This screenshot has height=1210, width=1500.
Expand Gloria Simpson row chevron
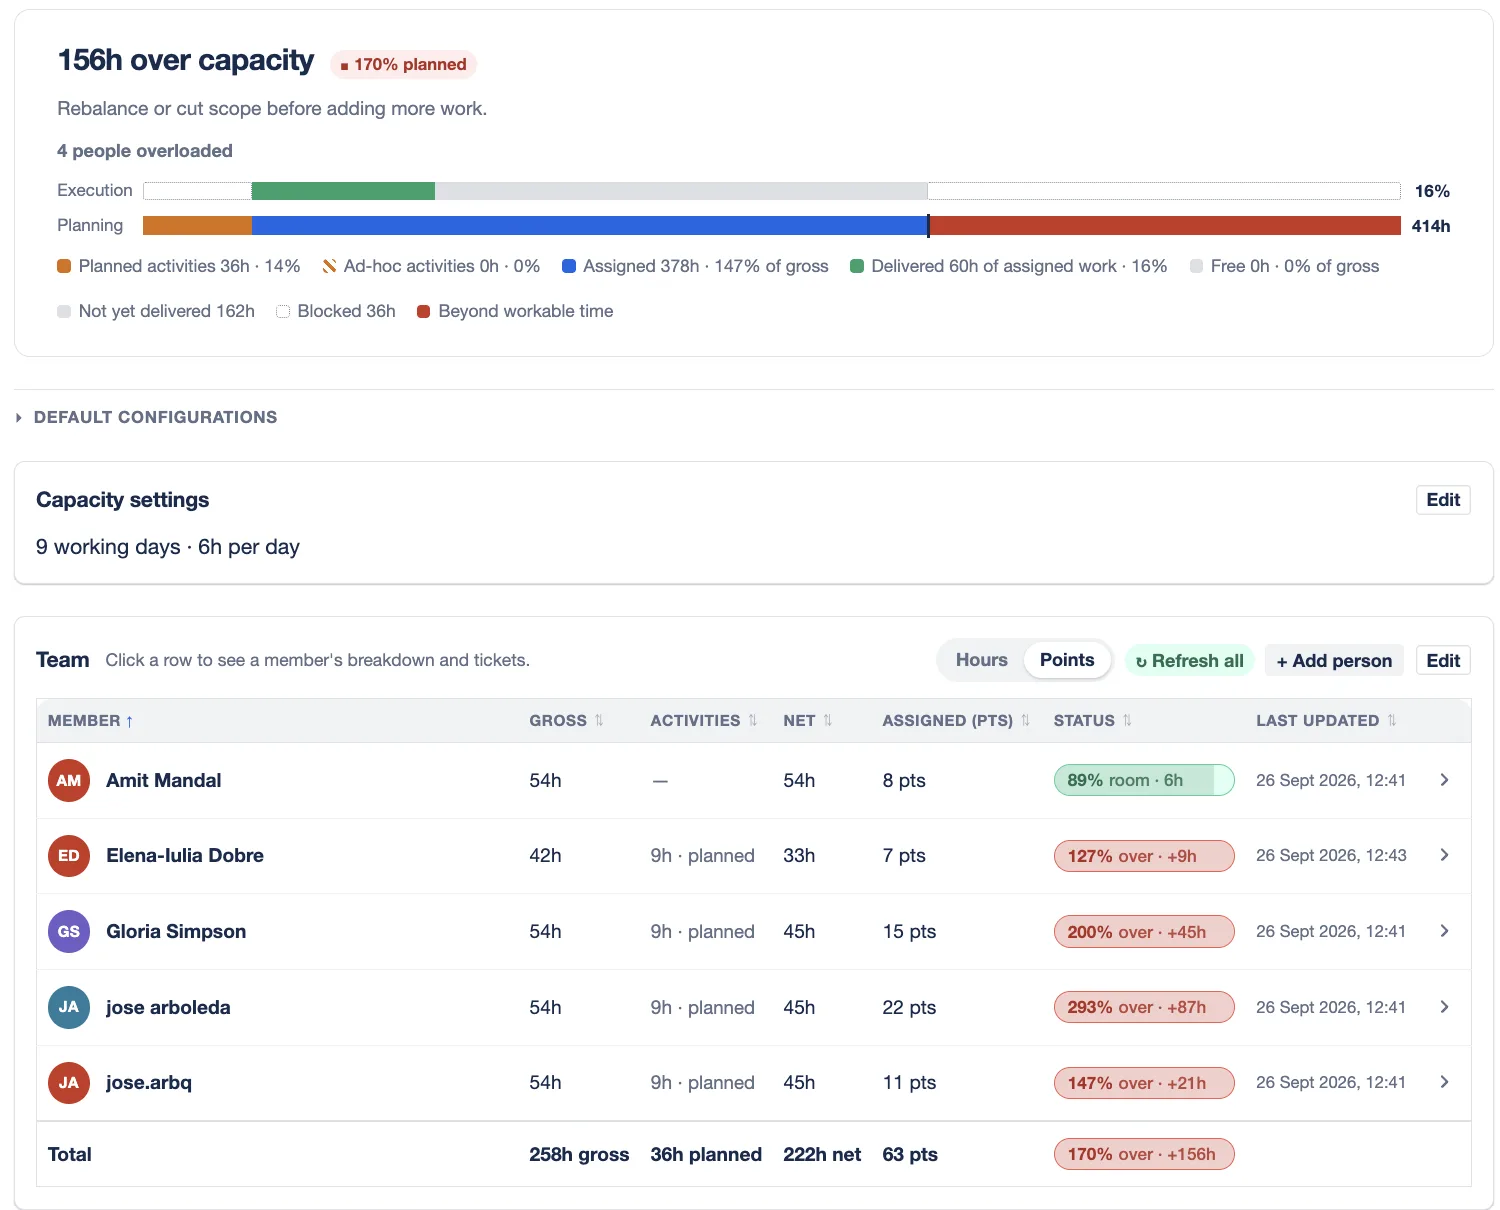tap(1444, 931)
